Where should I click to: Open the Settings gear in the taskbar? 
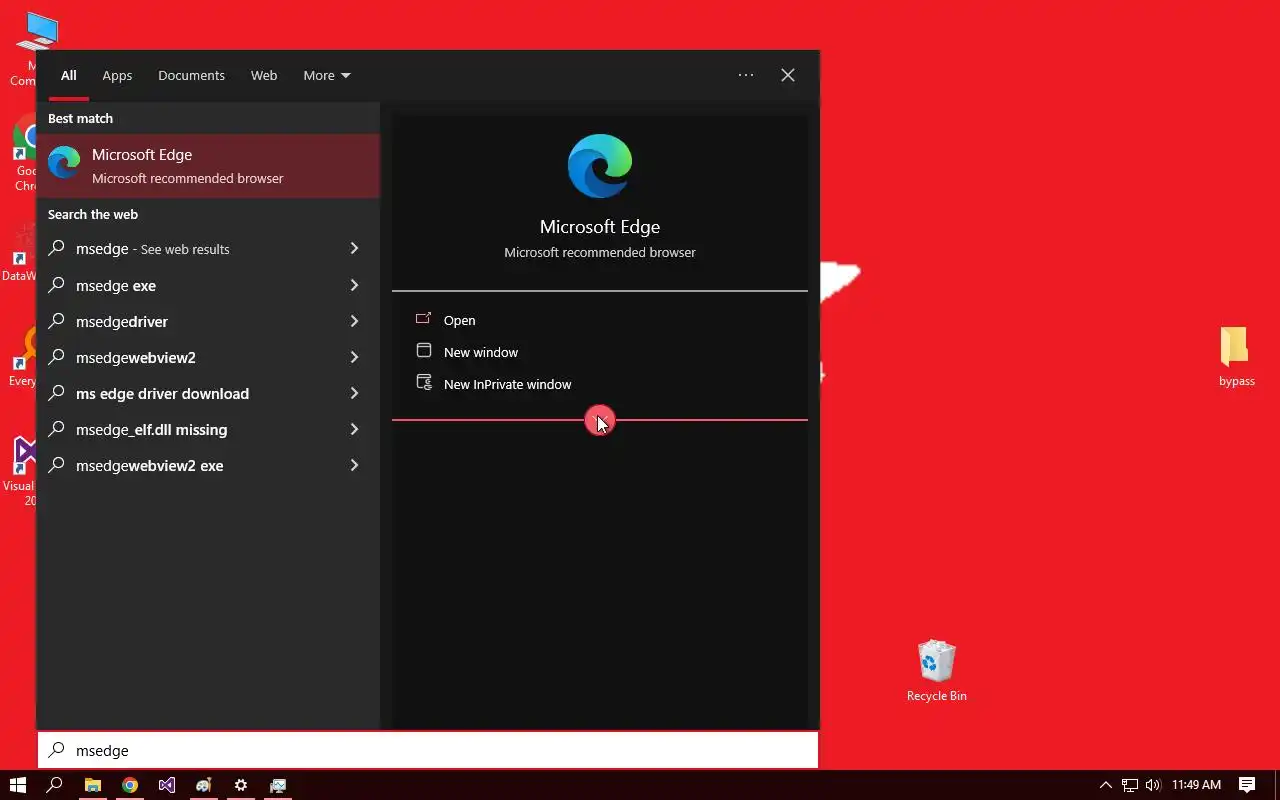(241, 785)
